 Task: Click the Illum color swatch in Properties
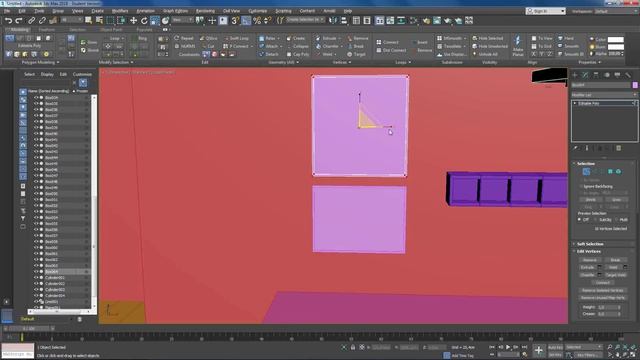coord(616,47)
